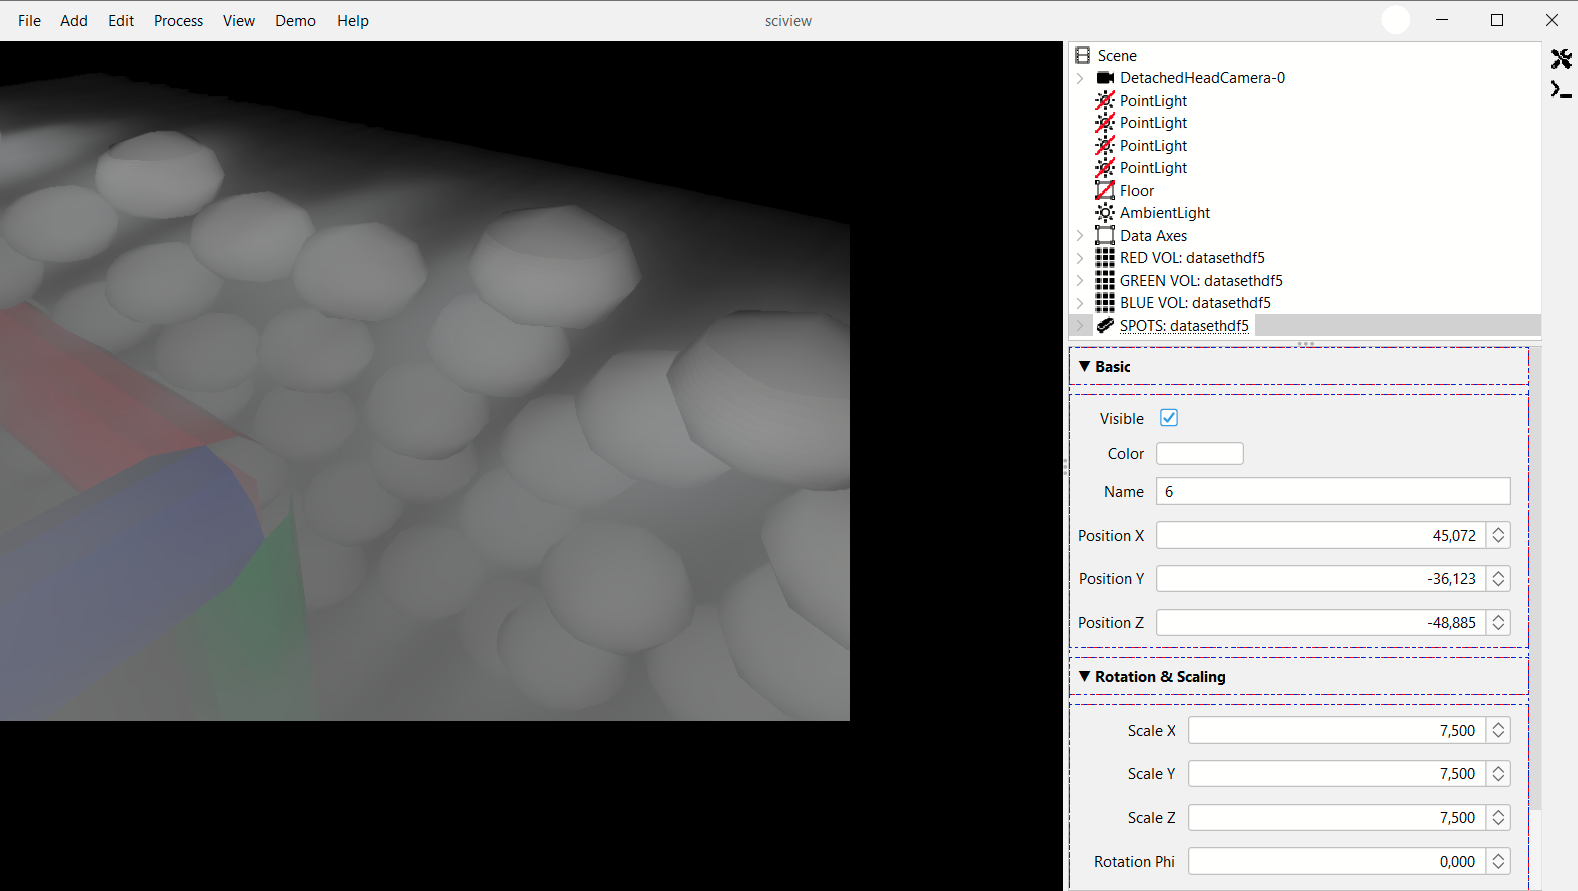Viewport: 1578px width, 891px height.
Task: Click the Position Z value field
Action: pos(1321,623)
